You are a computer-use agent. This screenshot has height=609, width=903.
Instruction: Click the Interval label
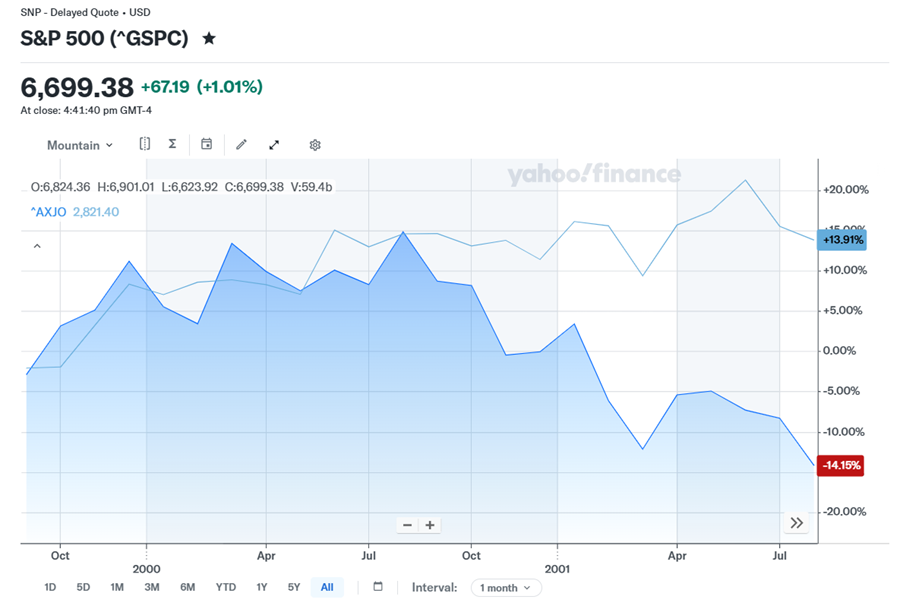(434, 588)
